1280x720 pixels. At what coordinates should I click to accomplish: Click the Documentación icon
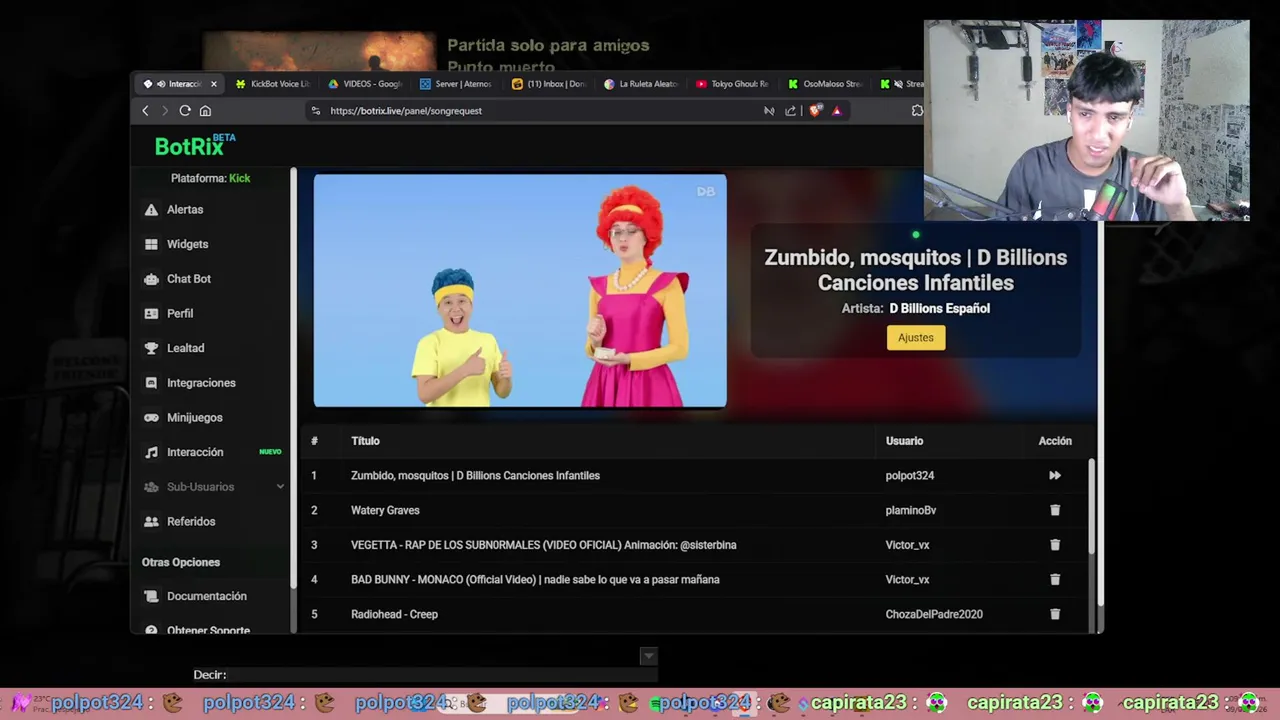[151, 596]
